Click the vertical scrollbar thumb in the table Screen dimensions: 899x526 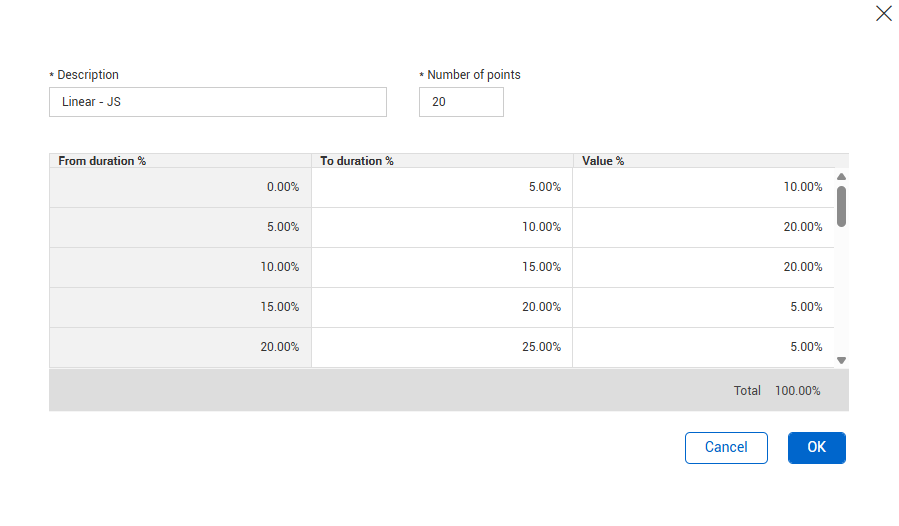point(841,206)
